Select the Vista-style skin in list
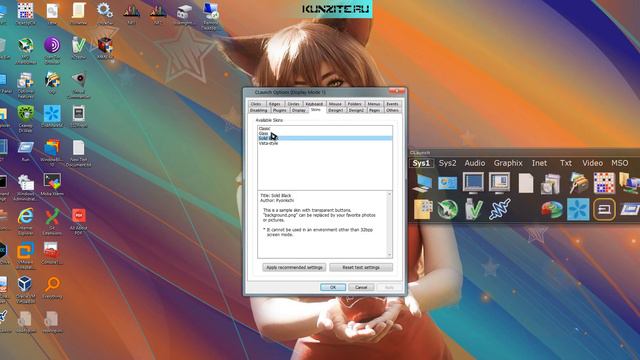This screenshot has width=640, height=360. [x=325, y=143]
